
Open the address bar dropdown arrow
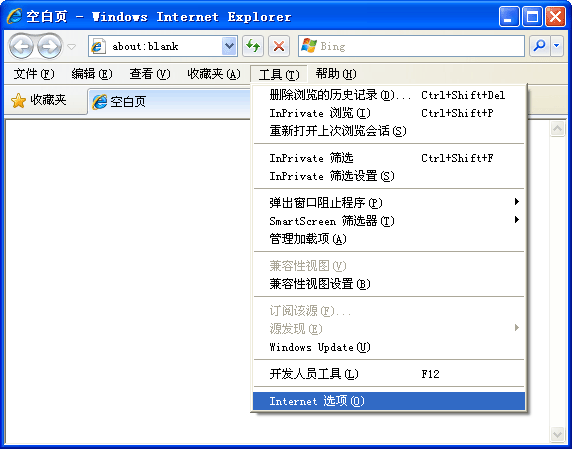coord(229,46)
